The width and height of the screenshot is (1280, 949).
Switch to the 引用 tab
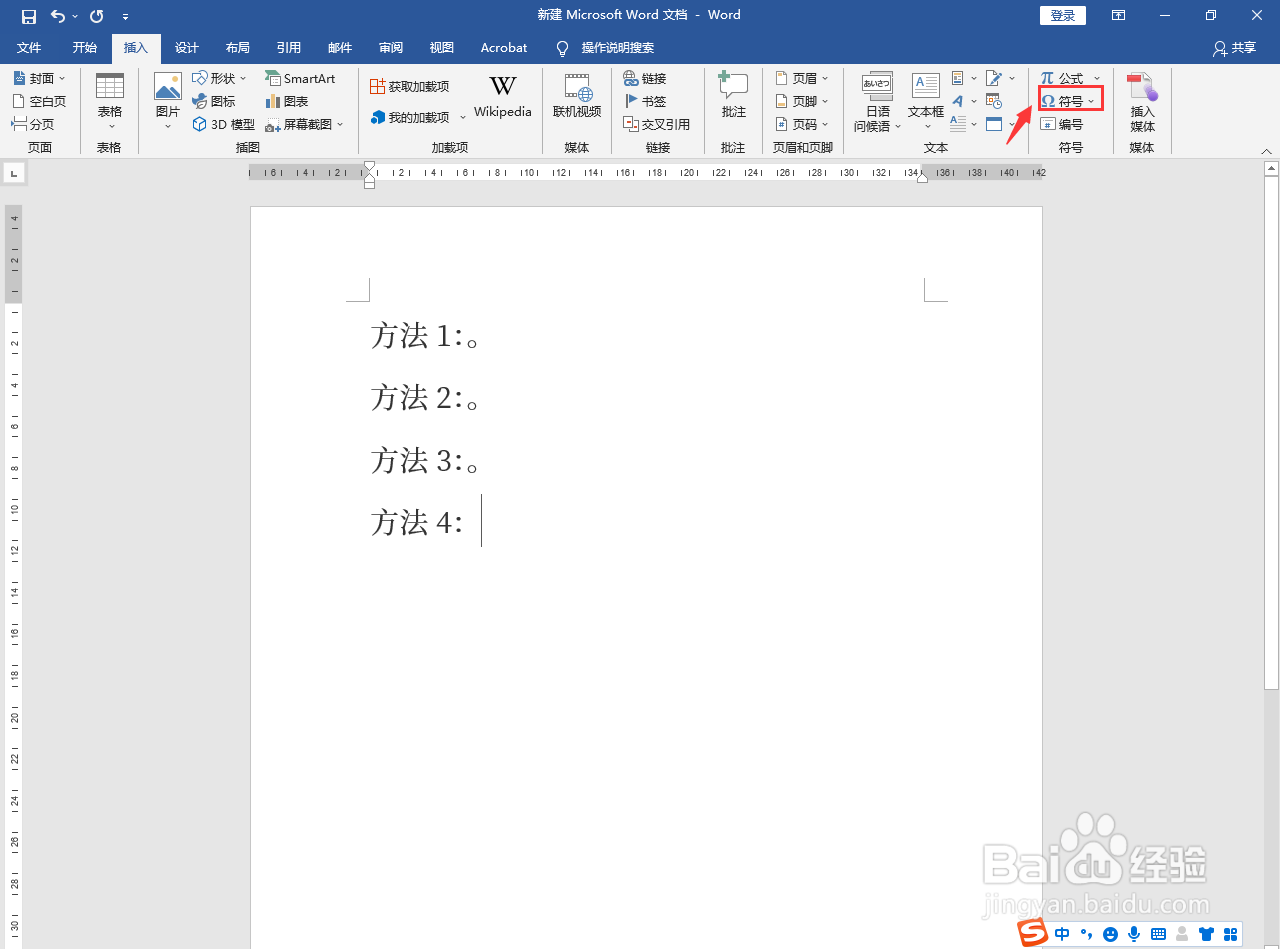(x=289, y=47)
